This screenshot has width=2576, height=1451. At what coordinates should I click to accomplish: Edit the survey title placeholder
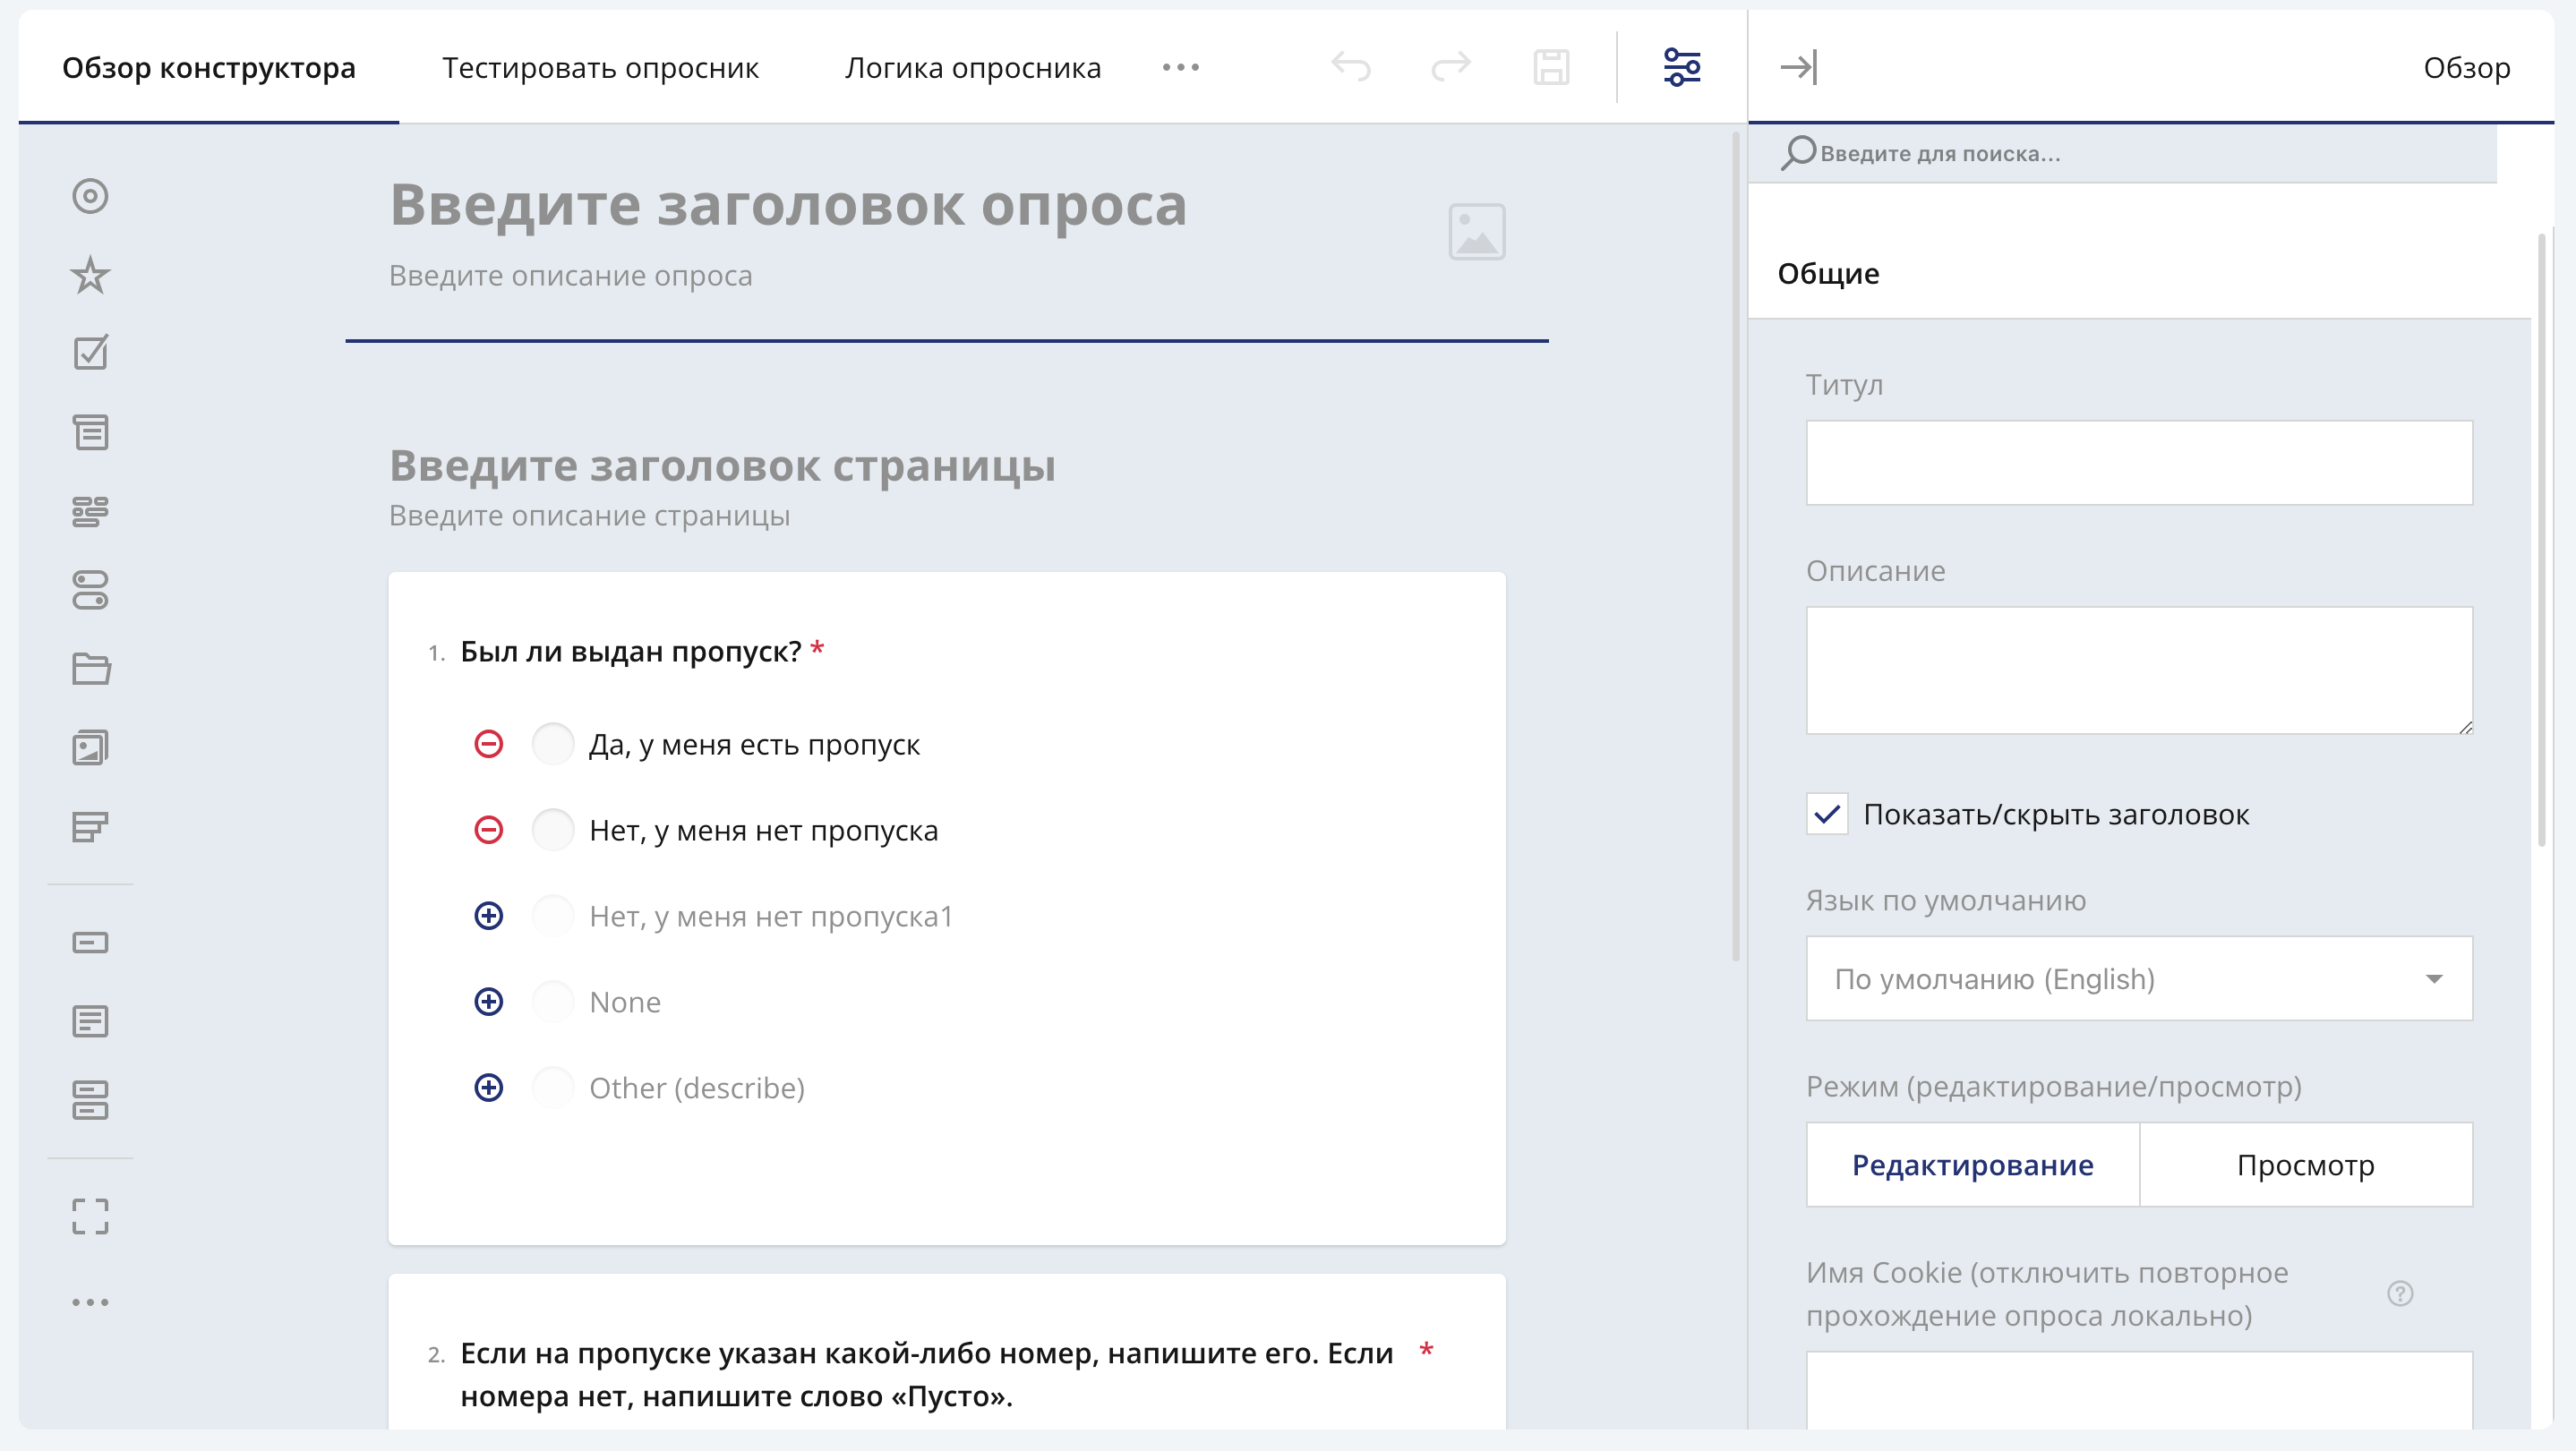pyautogui.click(x=788, y=205)
